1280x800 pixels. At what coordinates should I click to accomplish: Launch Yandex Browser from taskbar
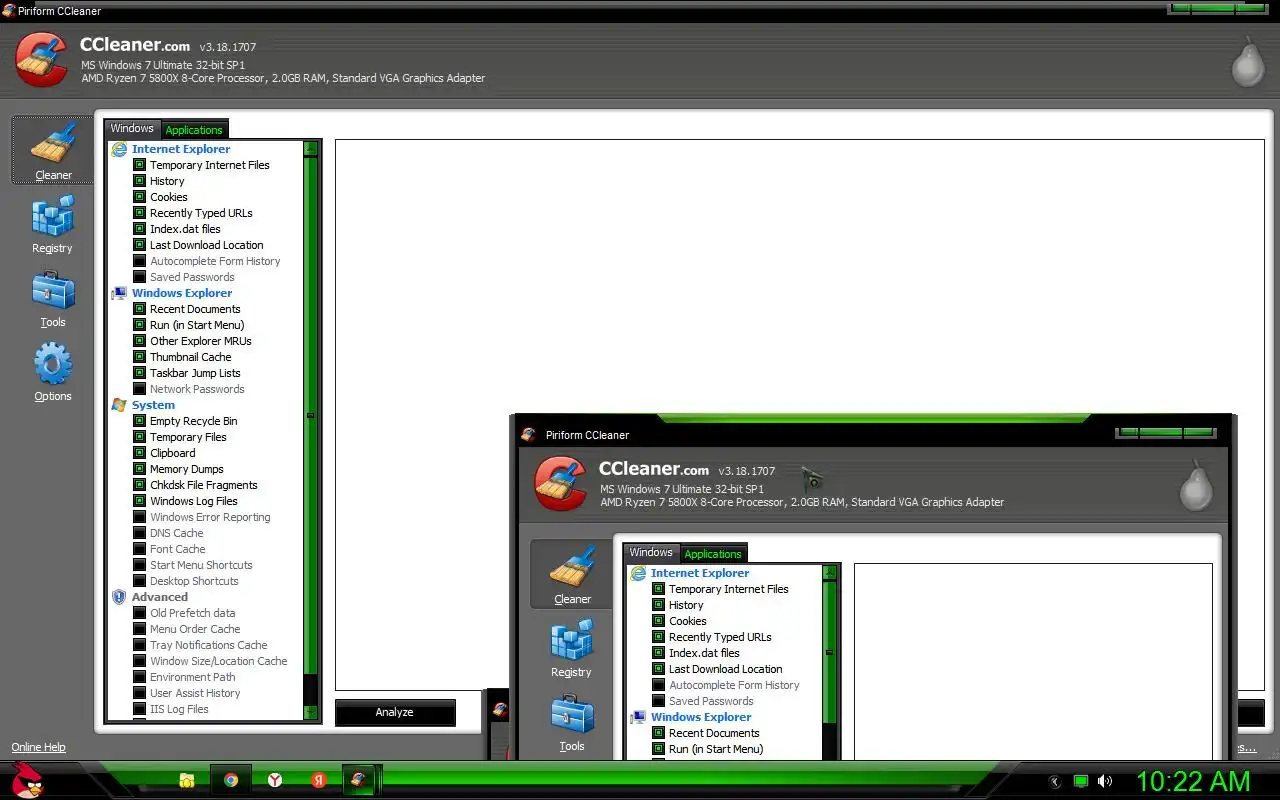274,780
